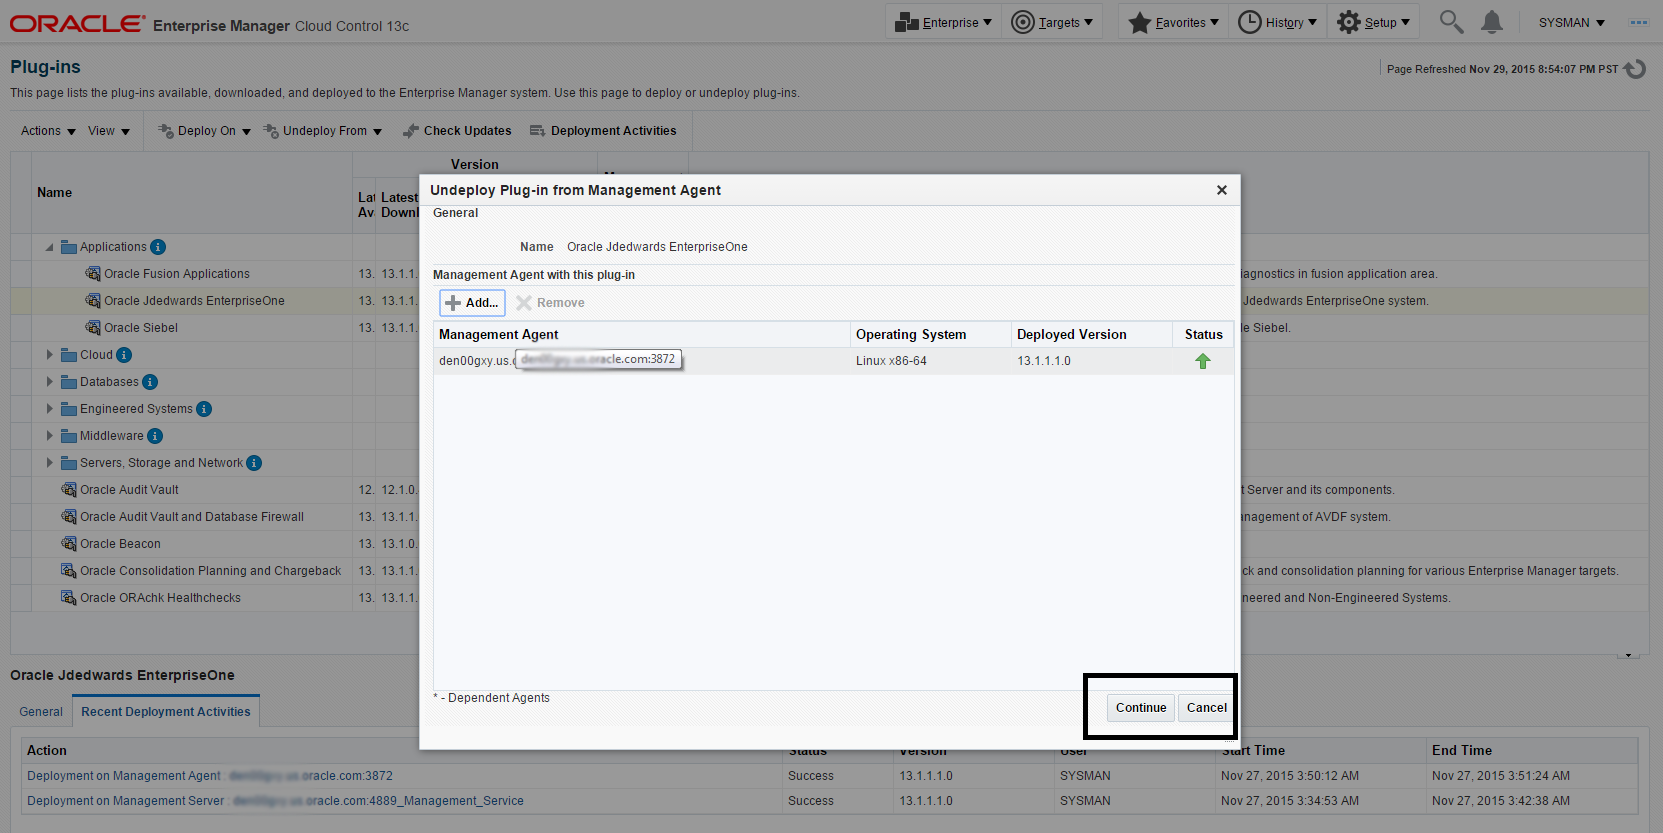
Task: Click the Cloud folder icon
Action: tap(69, 355)
